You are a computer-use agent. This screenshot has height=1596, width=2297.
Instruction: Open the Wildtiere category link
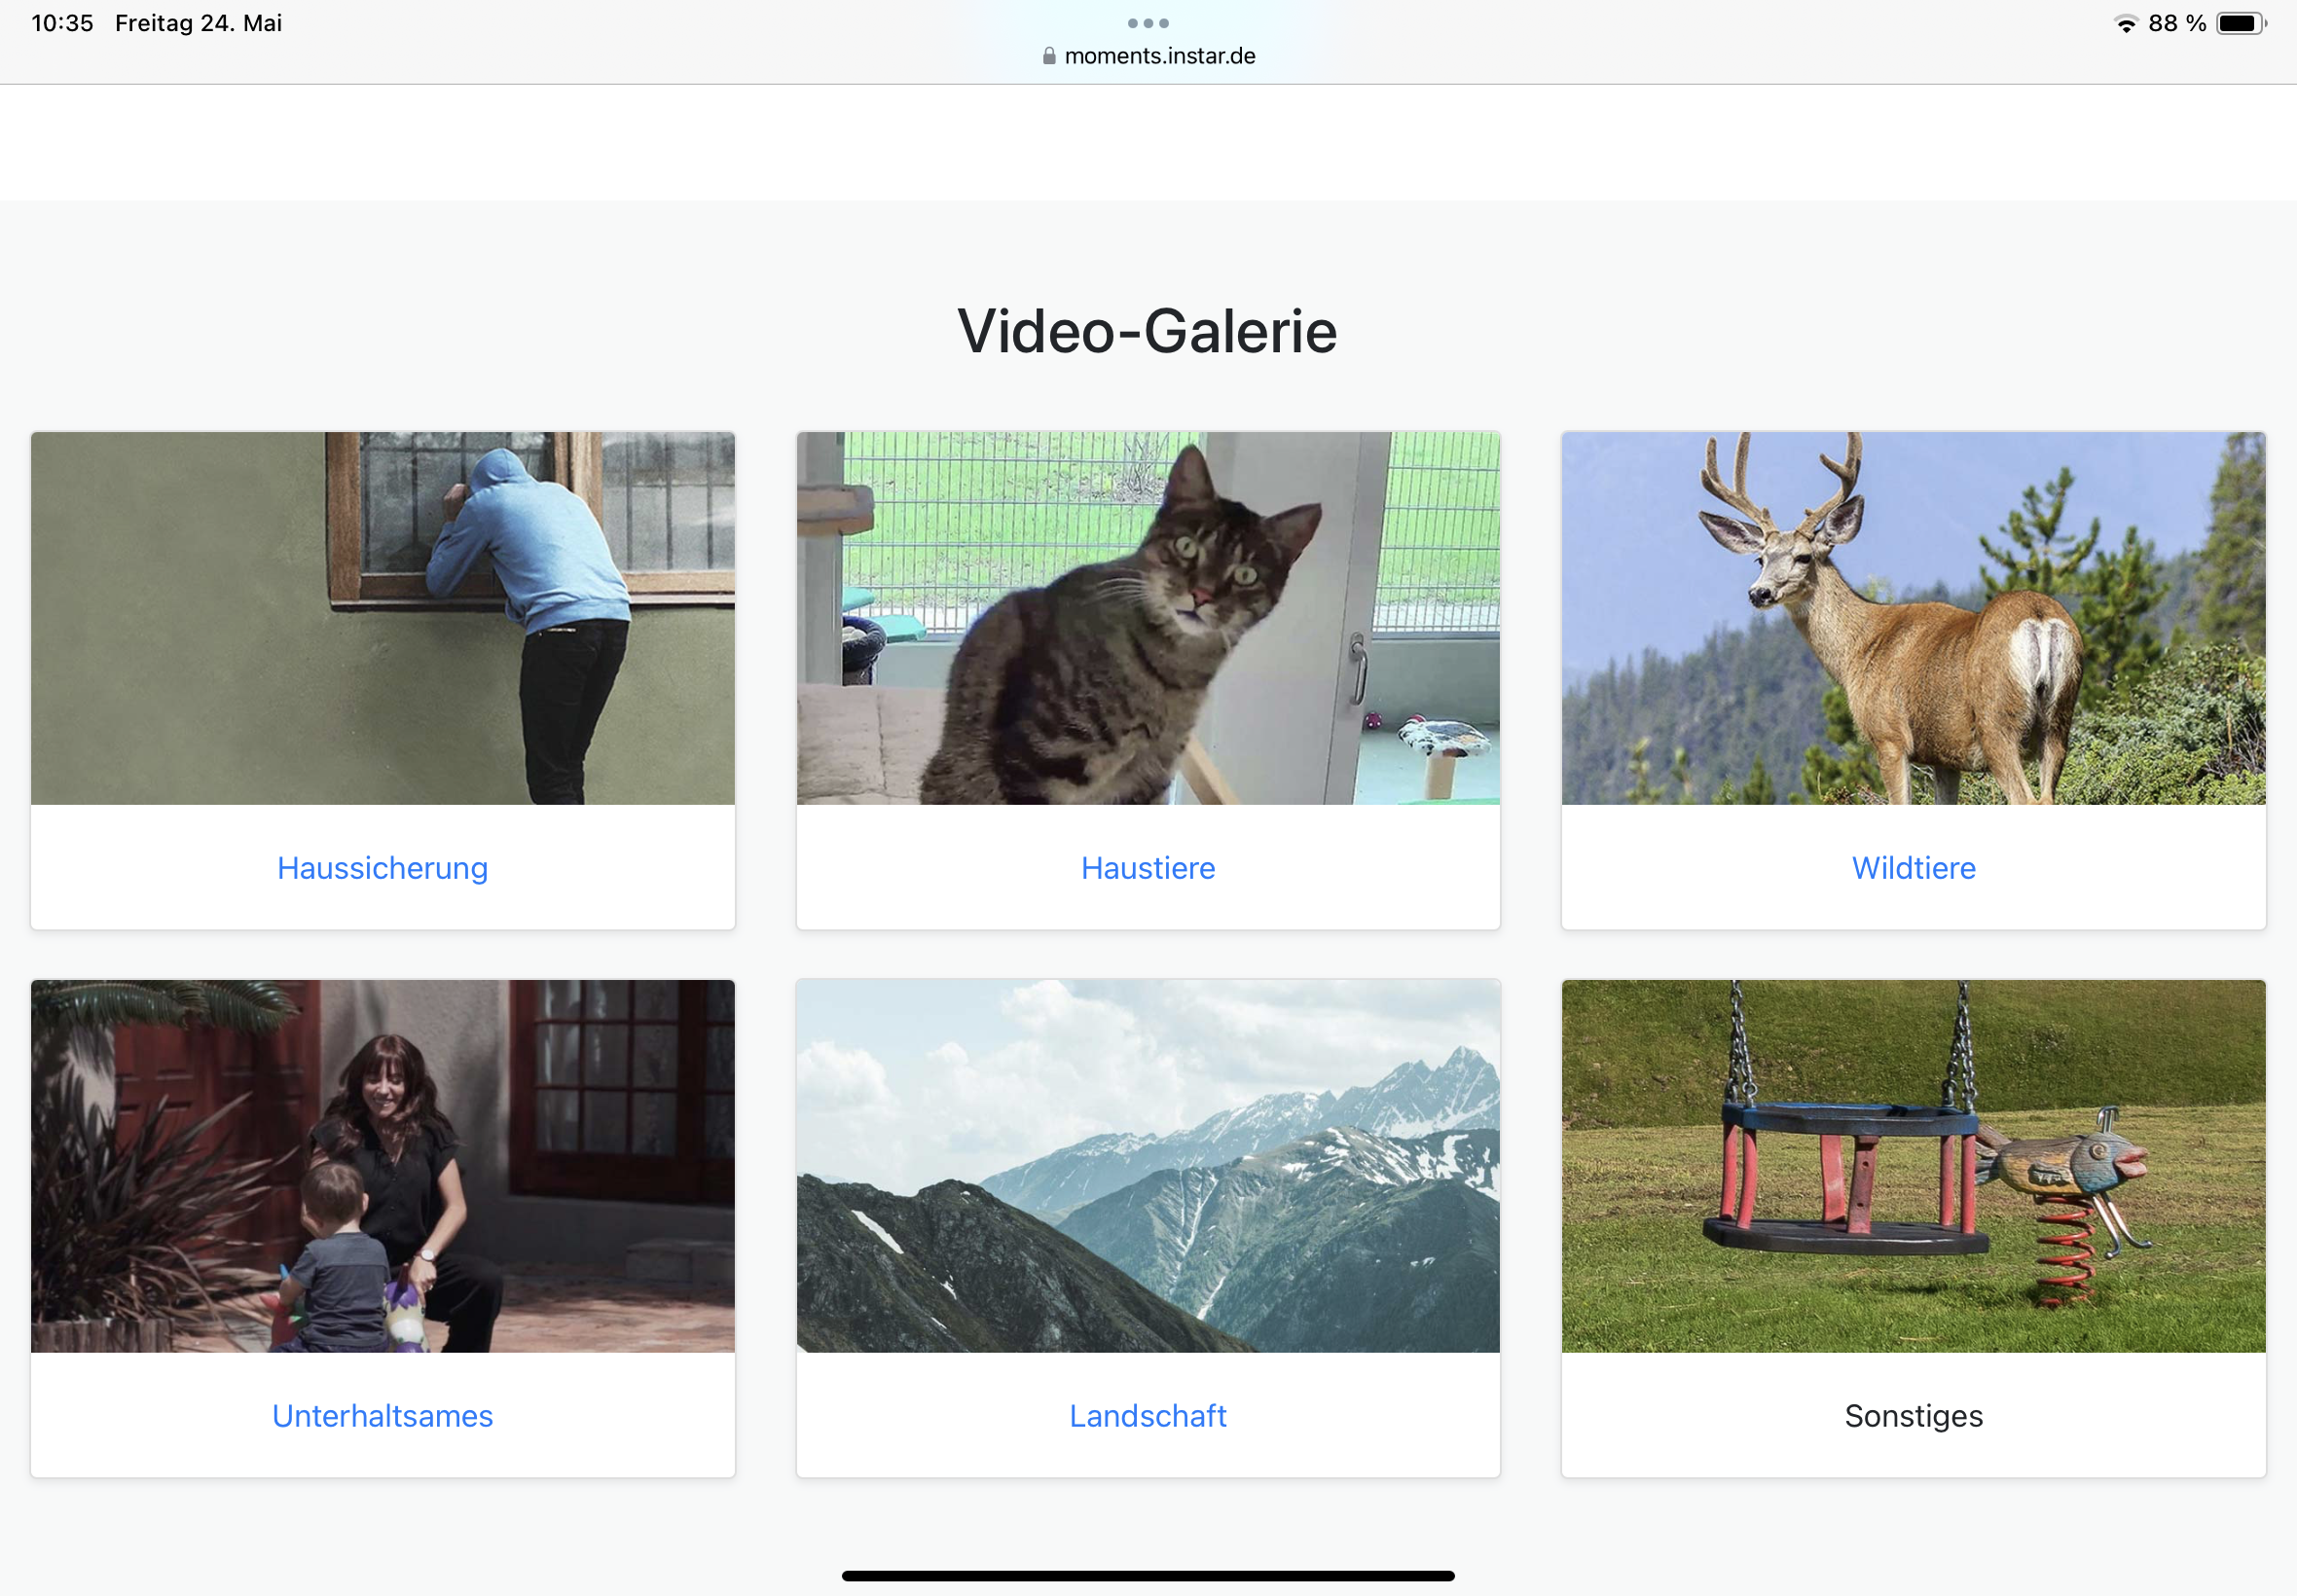(1913, 868)
